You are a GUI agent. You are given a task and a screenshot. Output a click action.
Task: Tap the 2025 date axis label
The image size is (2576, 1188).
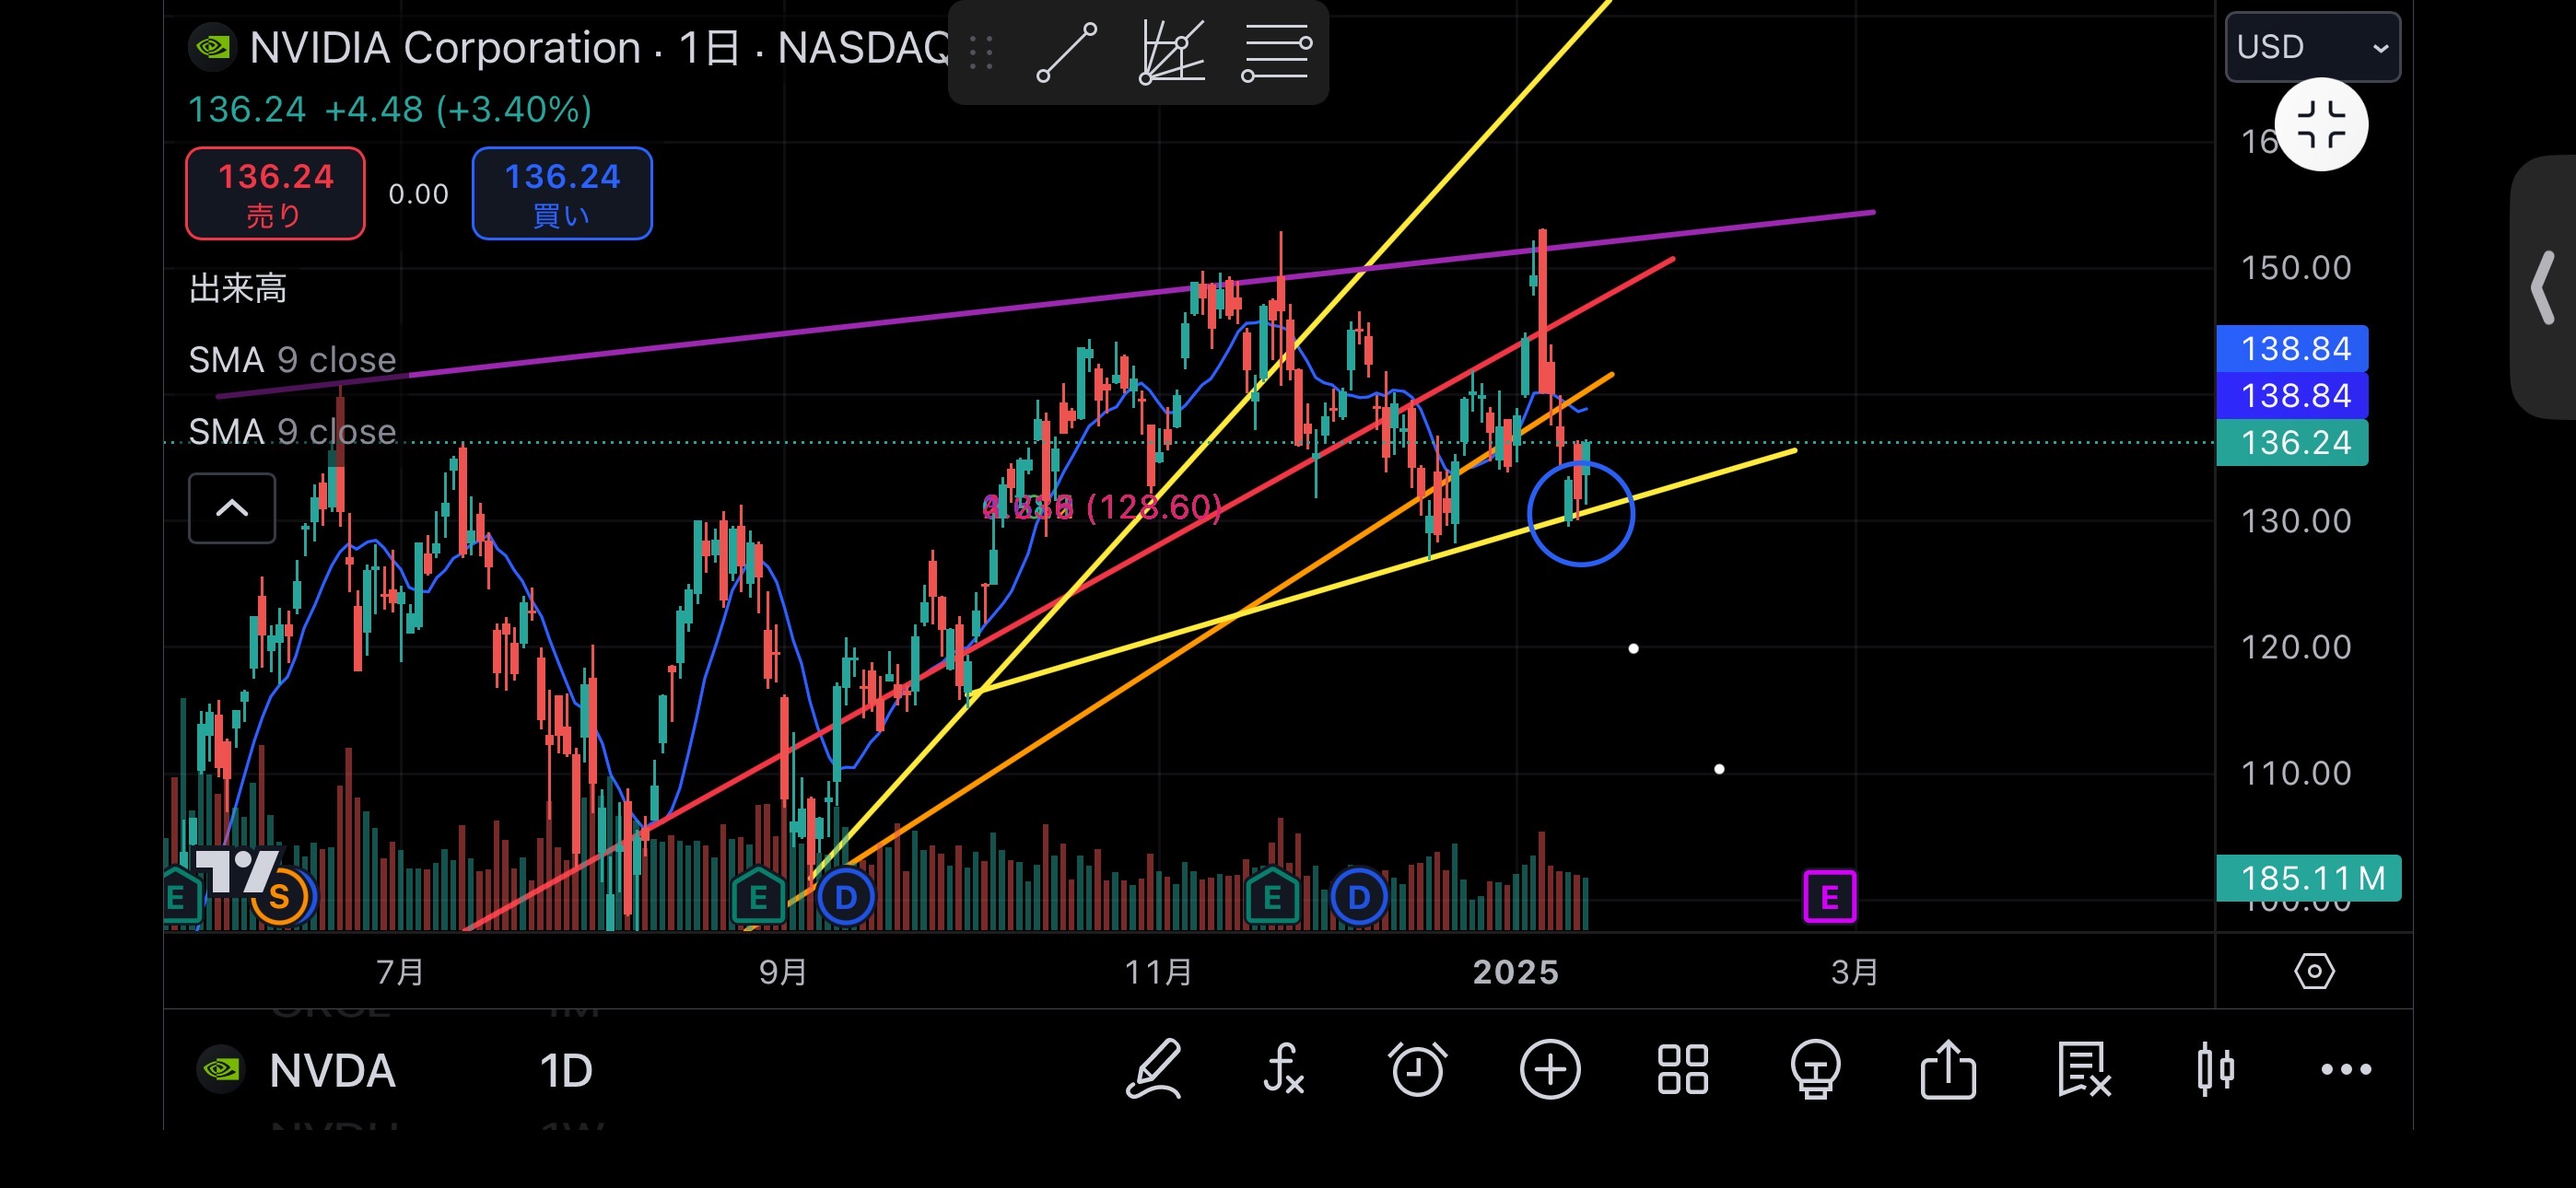[1515, 972]
